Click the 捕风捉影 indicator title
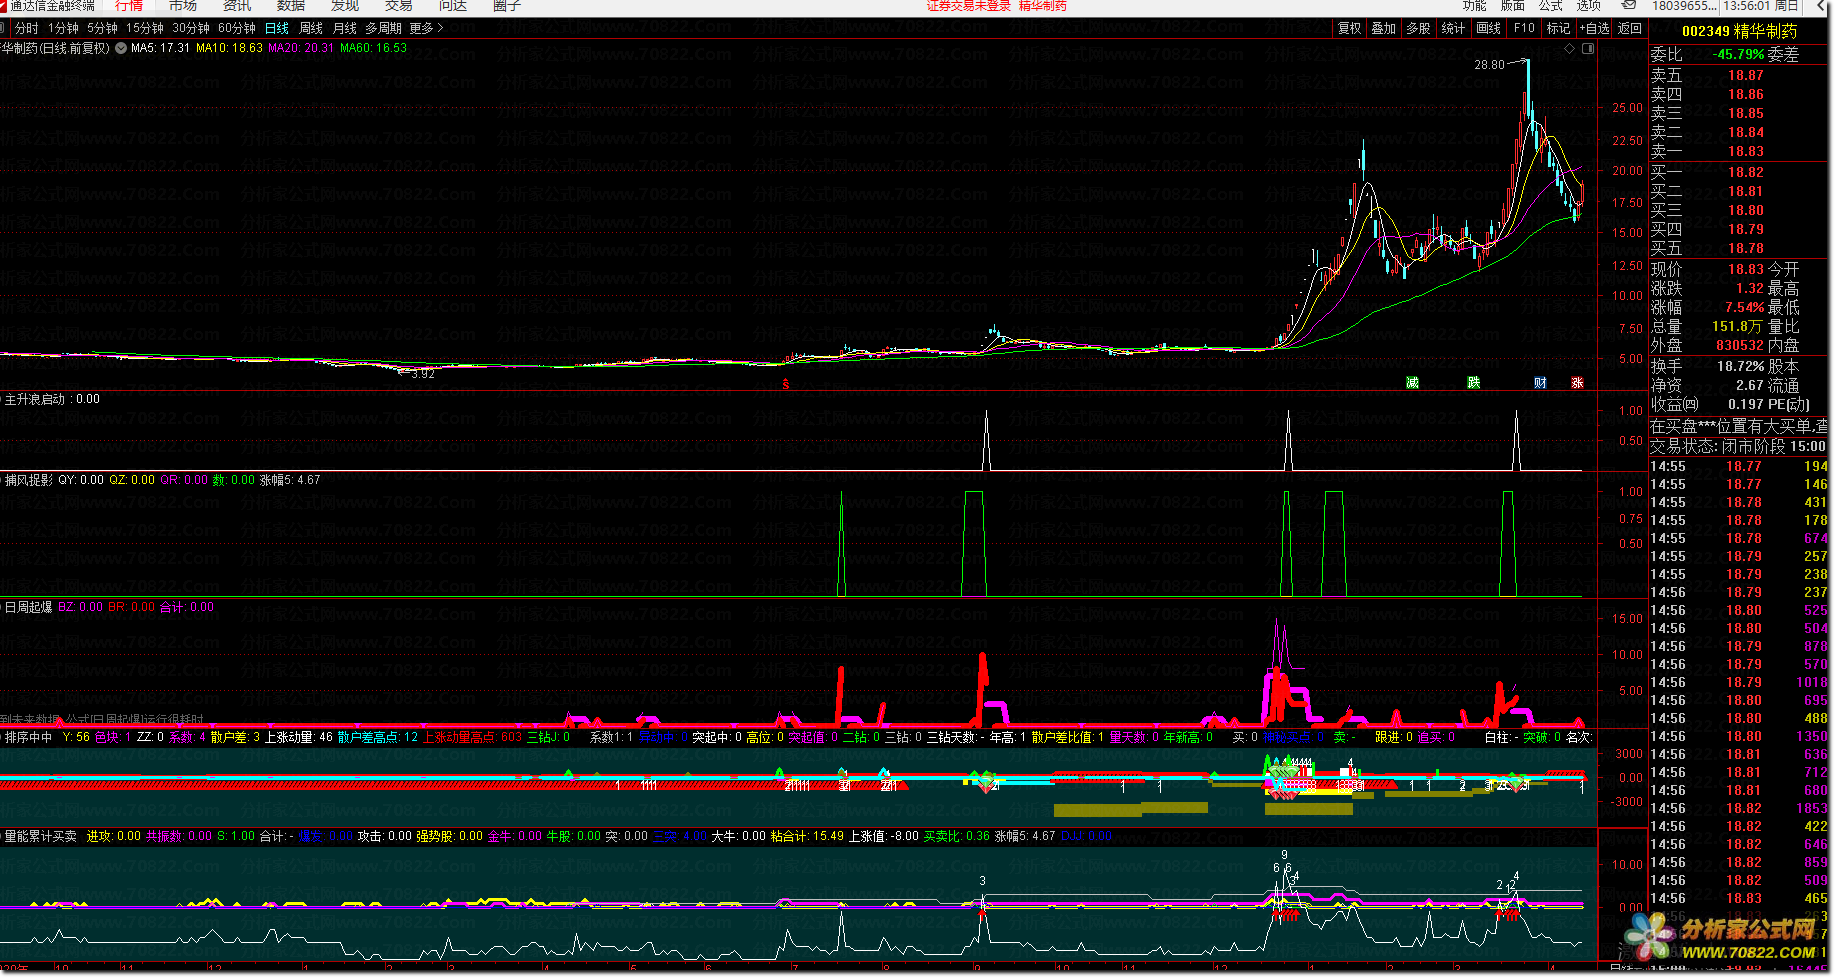Viewport: 1836px width, 978px height. pyautogui.click(x=29, y=480)
